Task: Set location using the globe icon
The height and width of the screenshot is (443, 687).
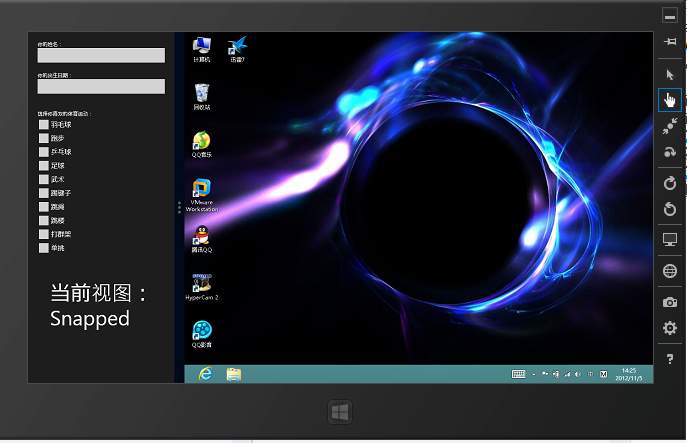Action: (x=669, y=271)
